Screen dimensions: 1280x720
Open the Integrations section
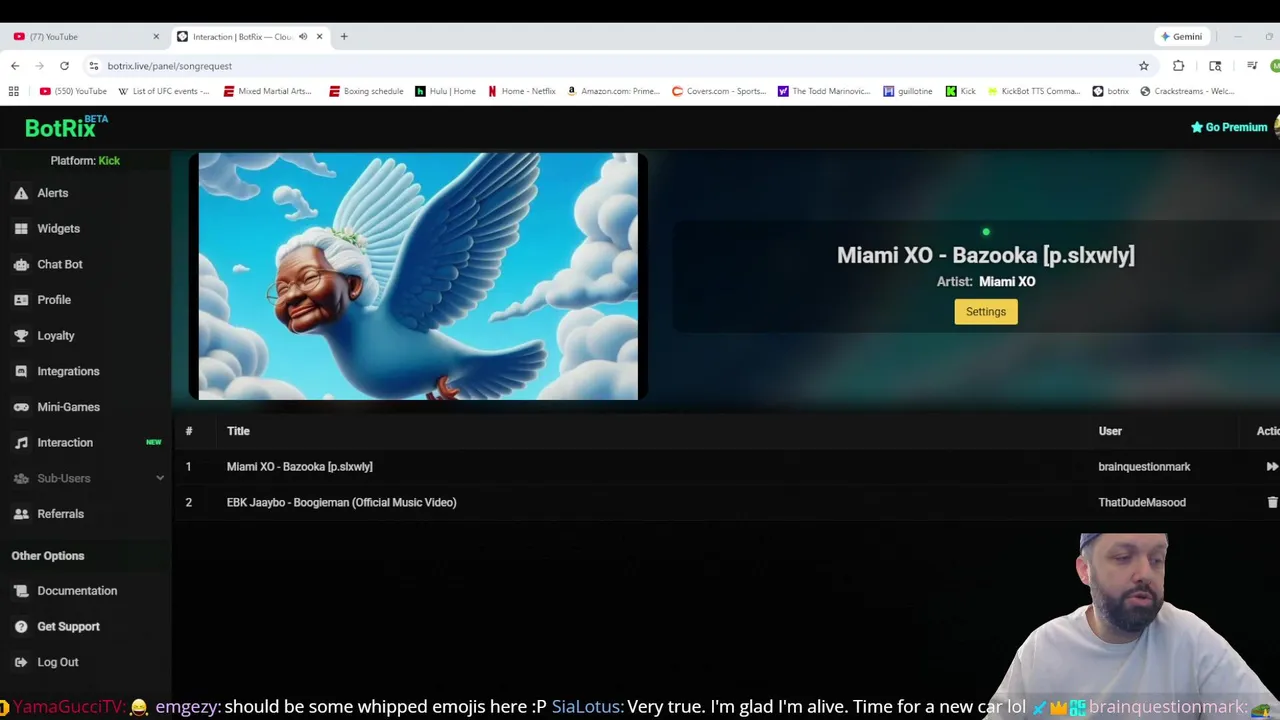click(x=68, y=371)
